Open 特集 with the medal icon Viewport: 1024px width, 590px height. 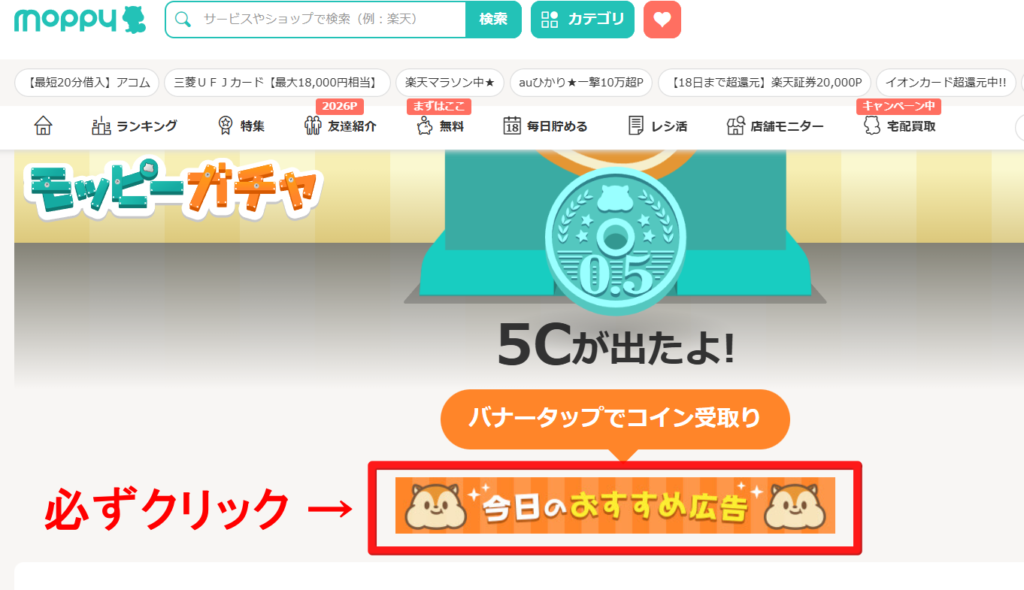tap(225, 125)
